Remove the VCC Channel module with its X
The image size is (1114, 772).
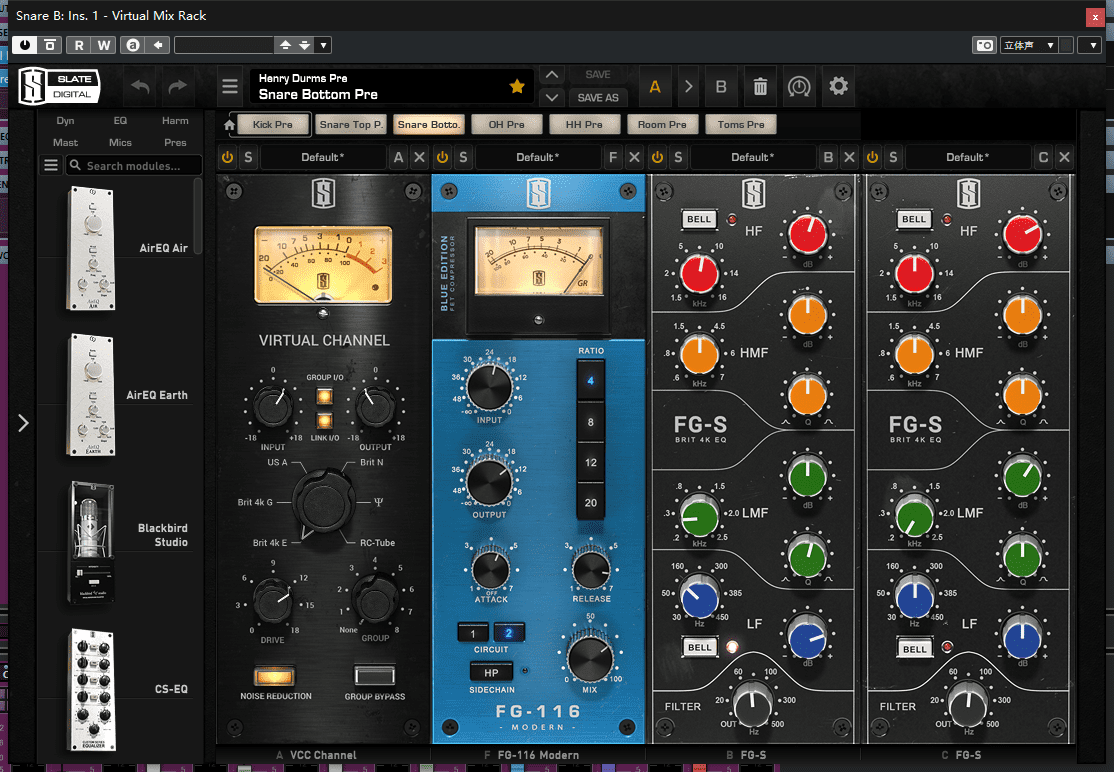(420, 157)
